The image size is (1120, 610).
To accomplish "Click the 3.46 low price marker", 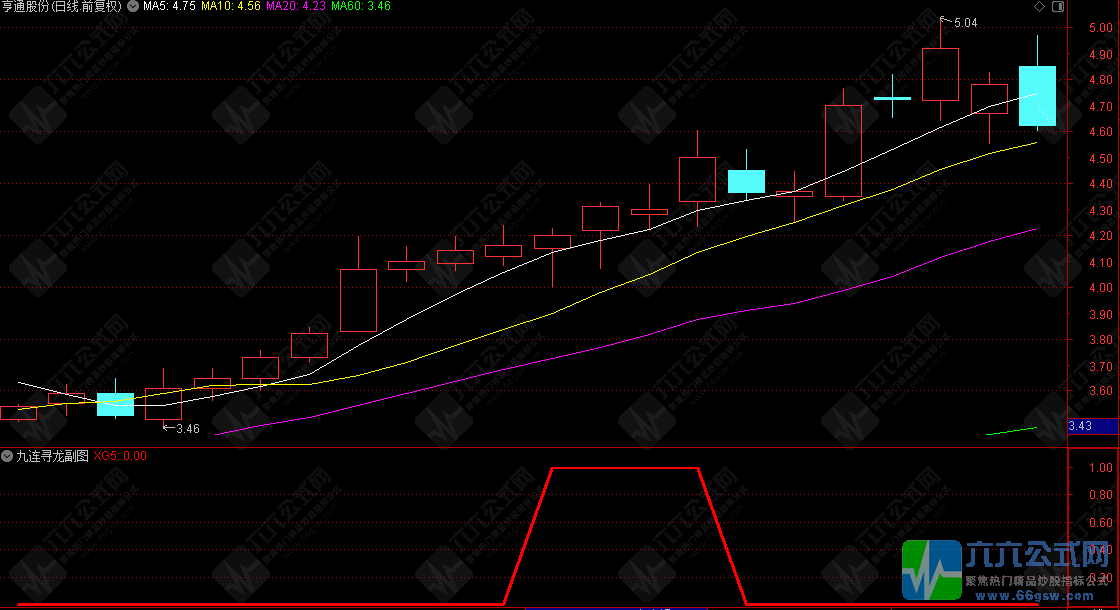I will tap(188, 429).
